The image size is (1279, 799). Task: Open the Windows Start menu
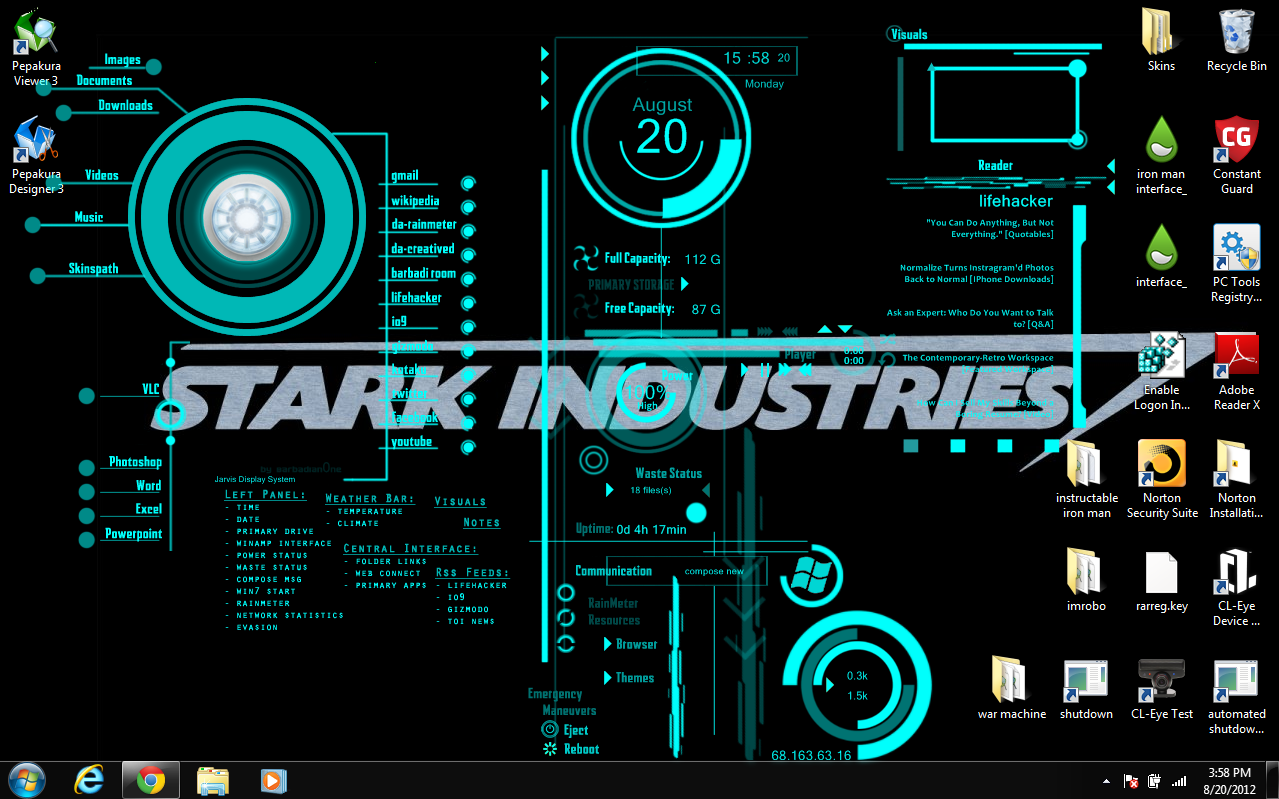(25, 779)
